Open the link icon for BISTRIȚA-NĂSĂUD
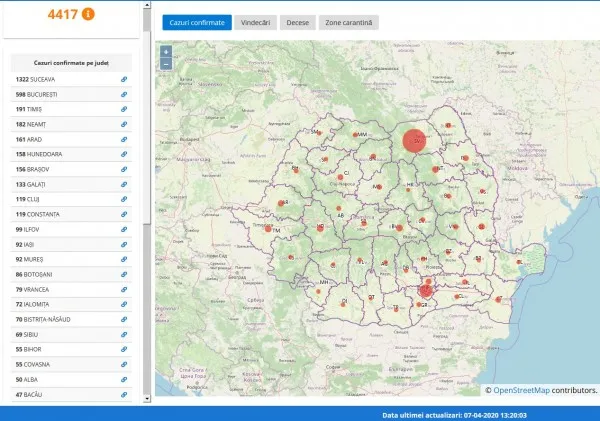This screenshot has height=421, width=600. [x=124, y=319]
